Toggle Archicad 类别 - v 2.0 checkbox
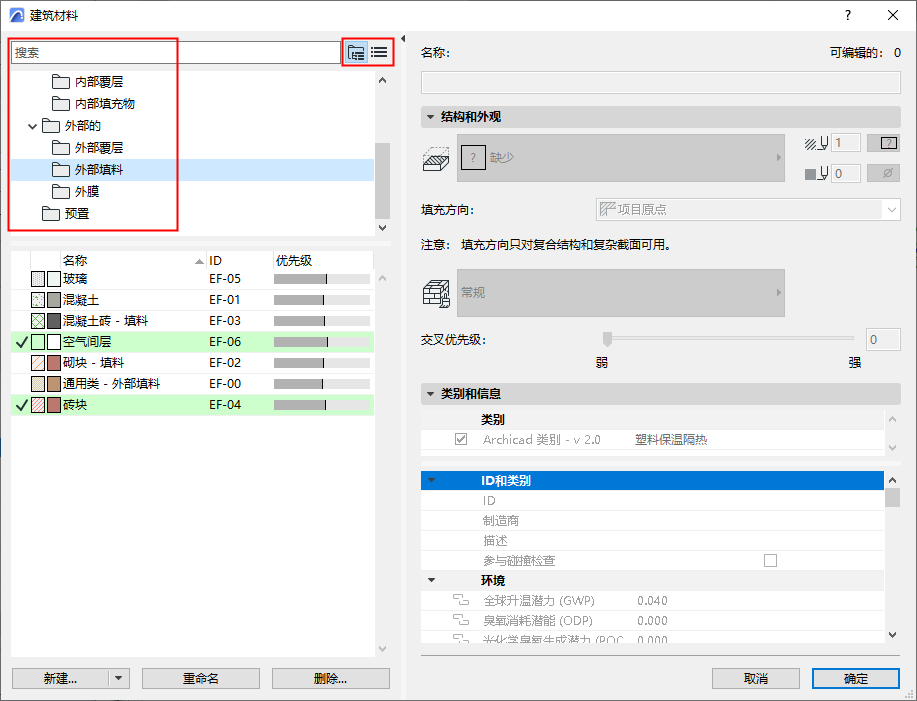The width and height of the screenshot is (917, 701). 461,439
